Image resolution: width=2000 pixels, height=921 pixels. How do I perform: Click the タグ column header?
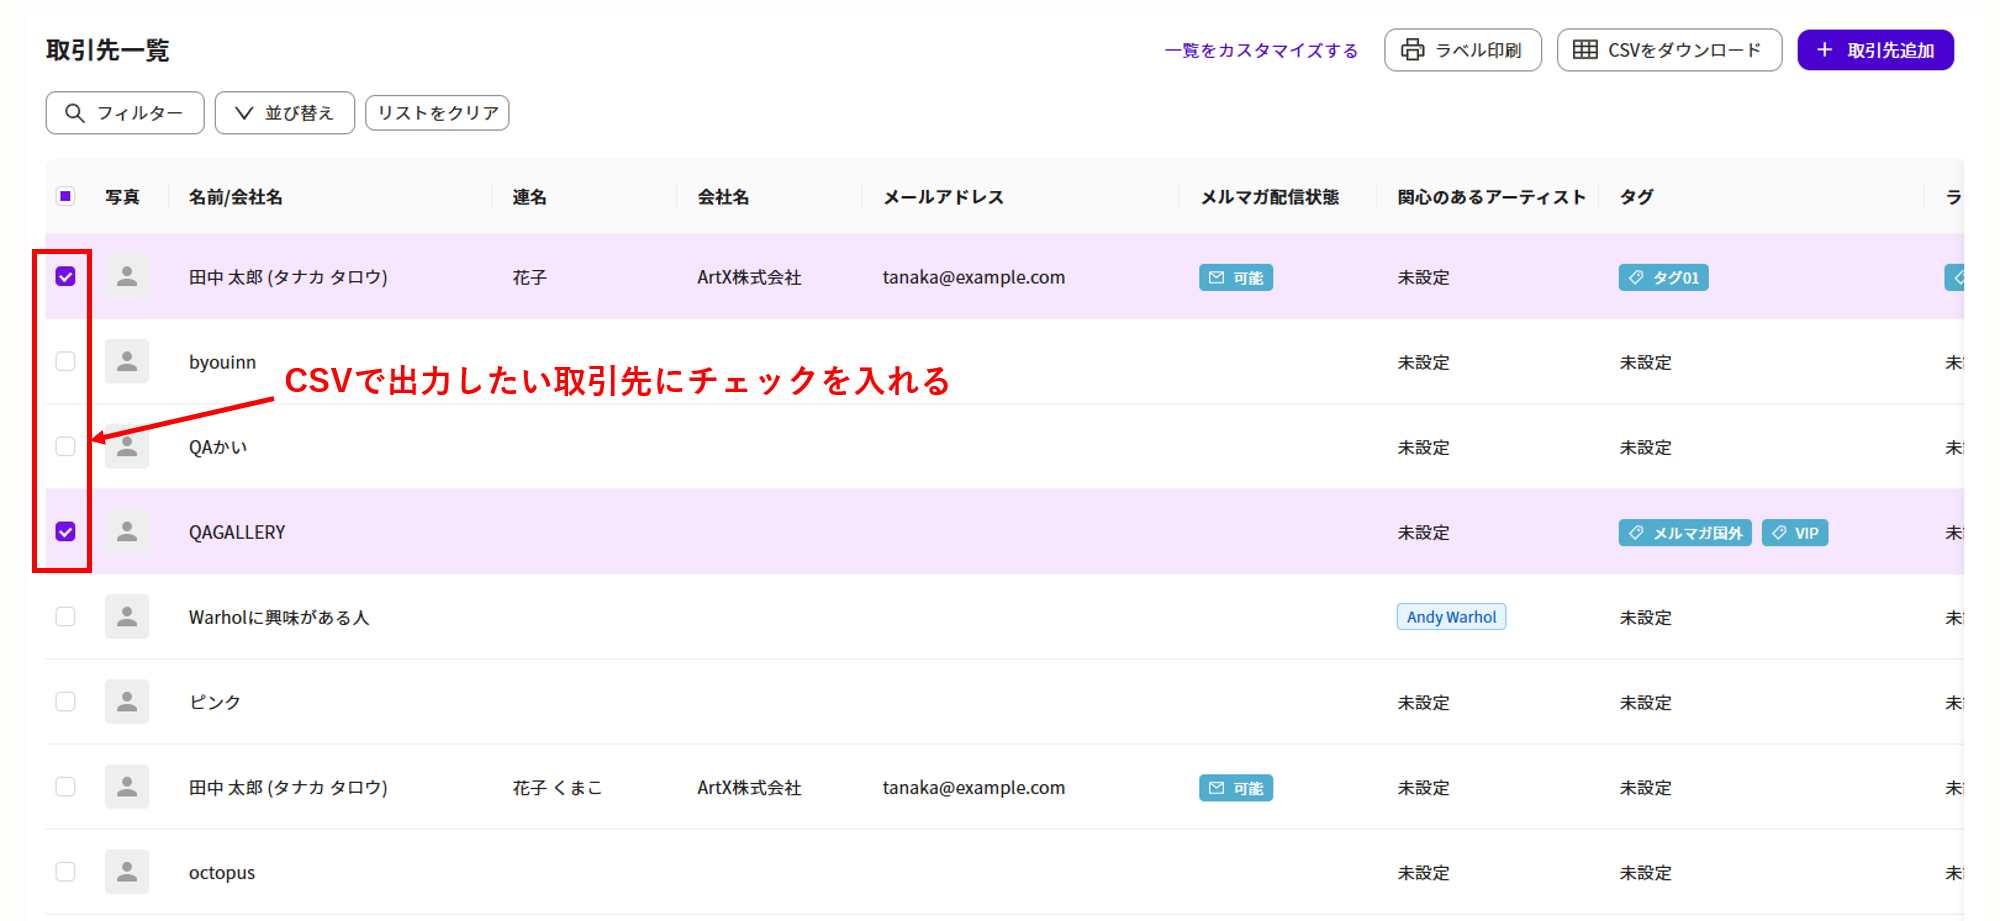[x=1636, y=197]
